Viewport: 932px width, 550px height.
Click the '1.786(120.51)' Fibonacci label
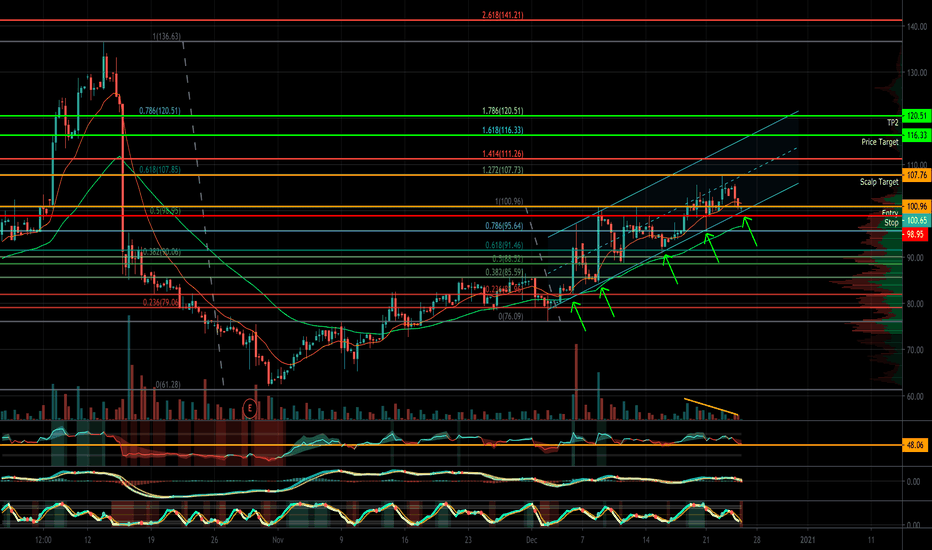[x=503, y=111]
